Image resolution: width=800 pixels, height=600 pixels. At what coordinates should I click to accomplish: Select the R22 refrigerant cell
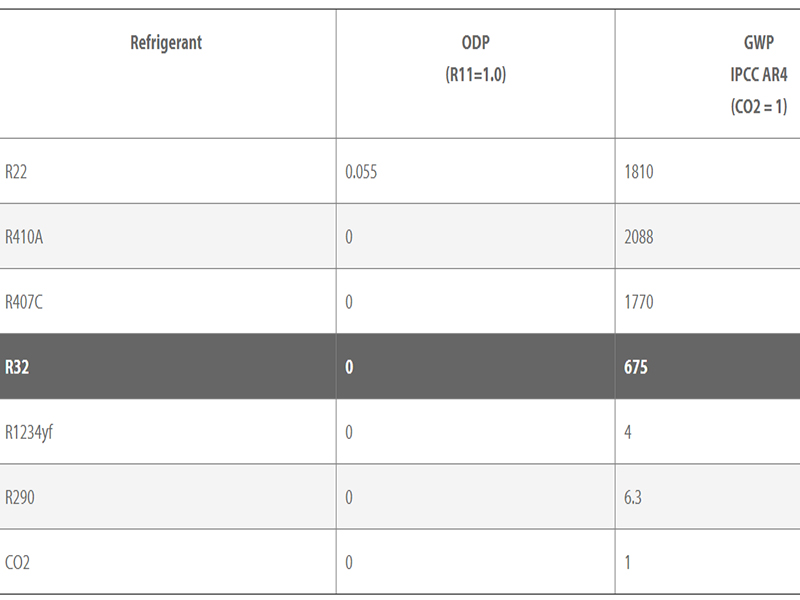pyautogui.click(x=16, y=172)
